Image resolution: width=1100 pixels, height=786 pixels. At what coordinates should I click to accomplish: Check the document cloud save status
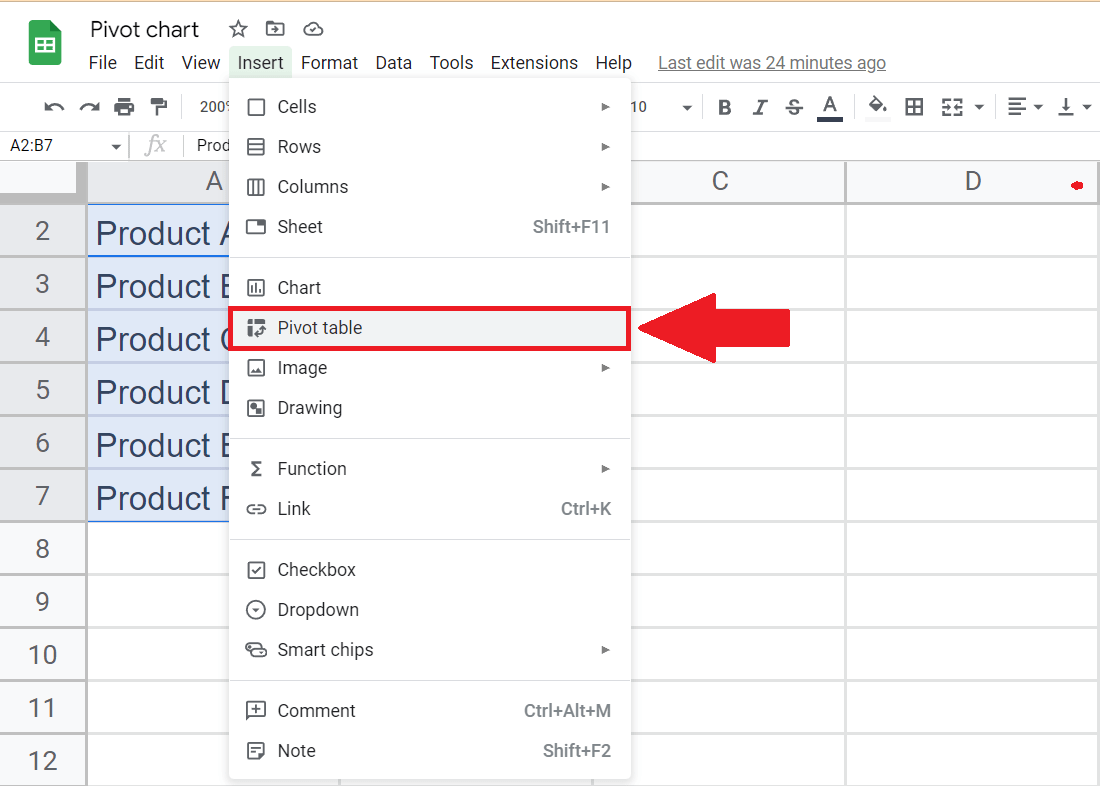313,29
